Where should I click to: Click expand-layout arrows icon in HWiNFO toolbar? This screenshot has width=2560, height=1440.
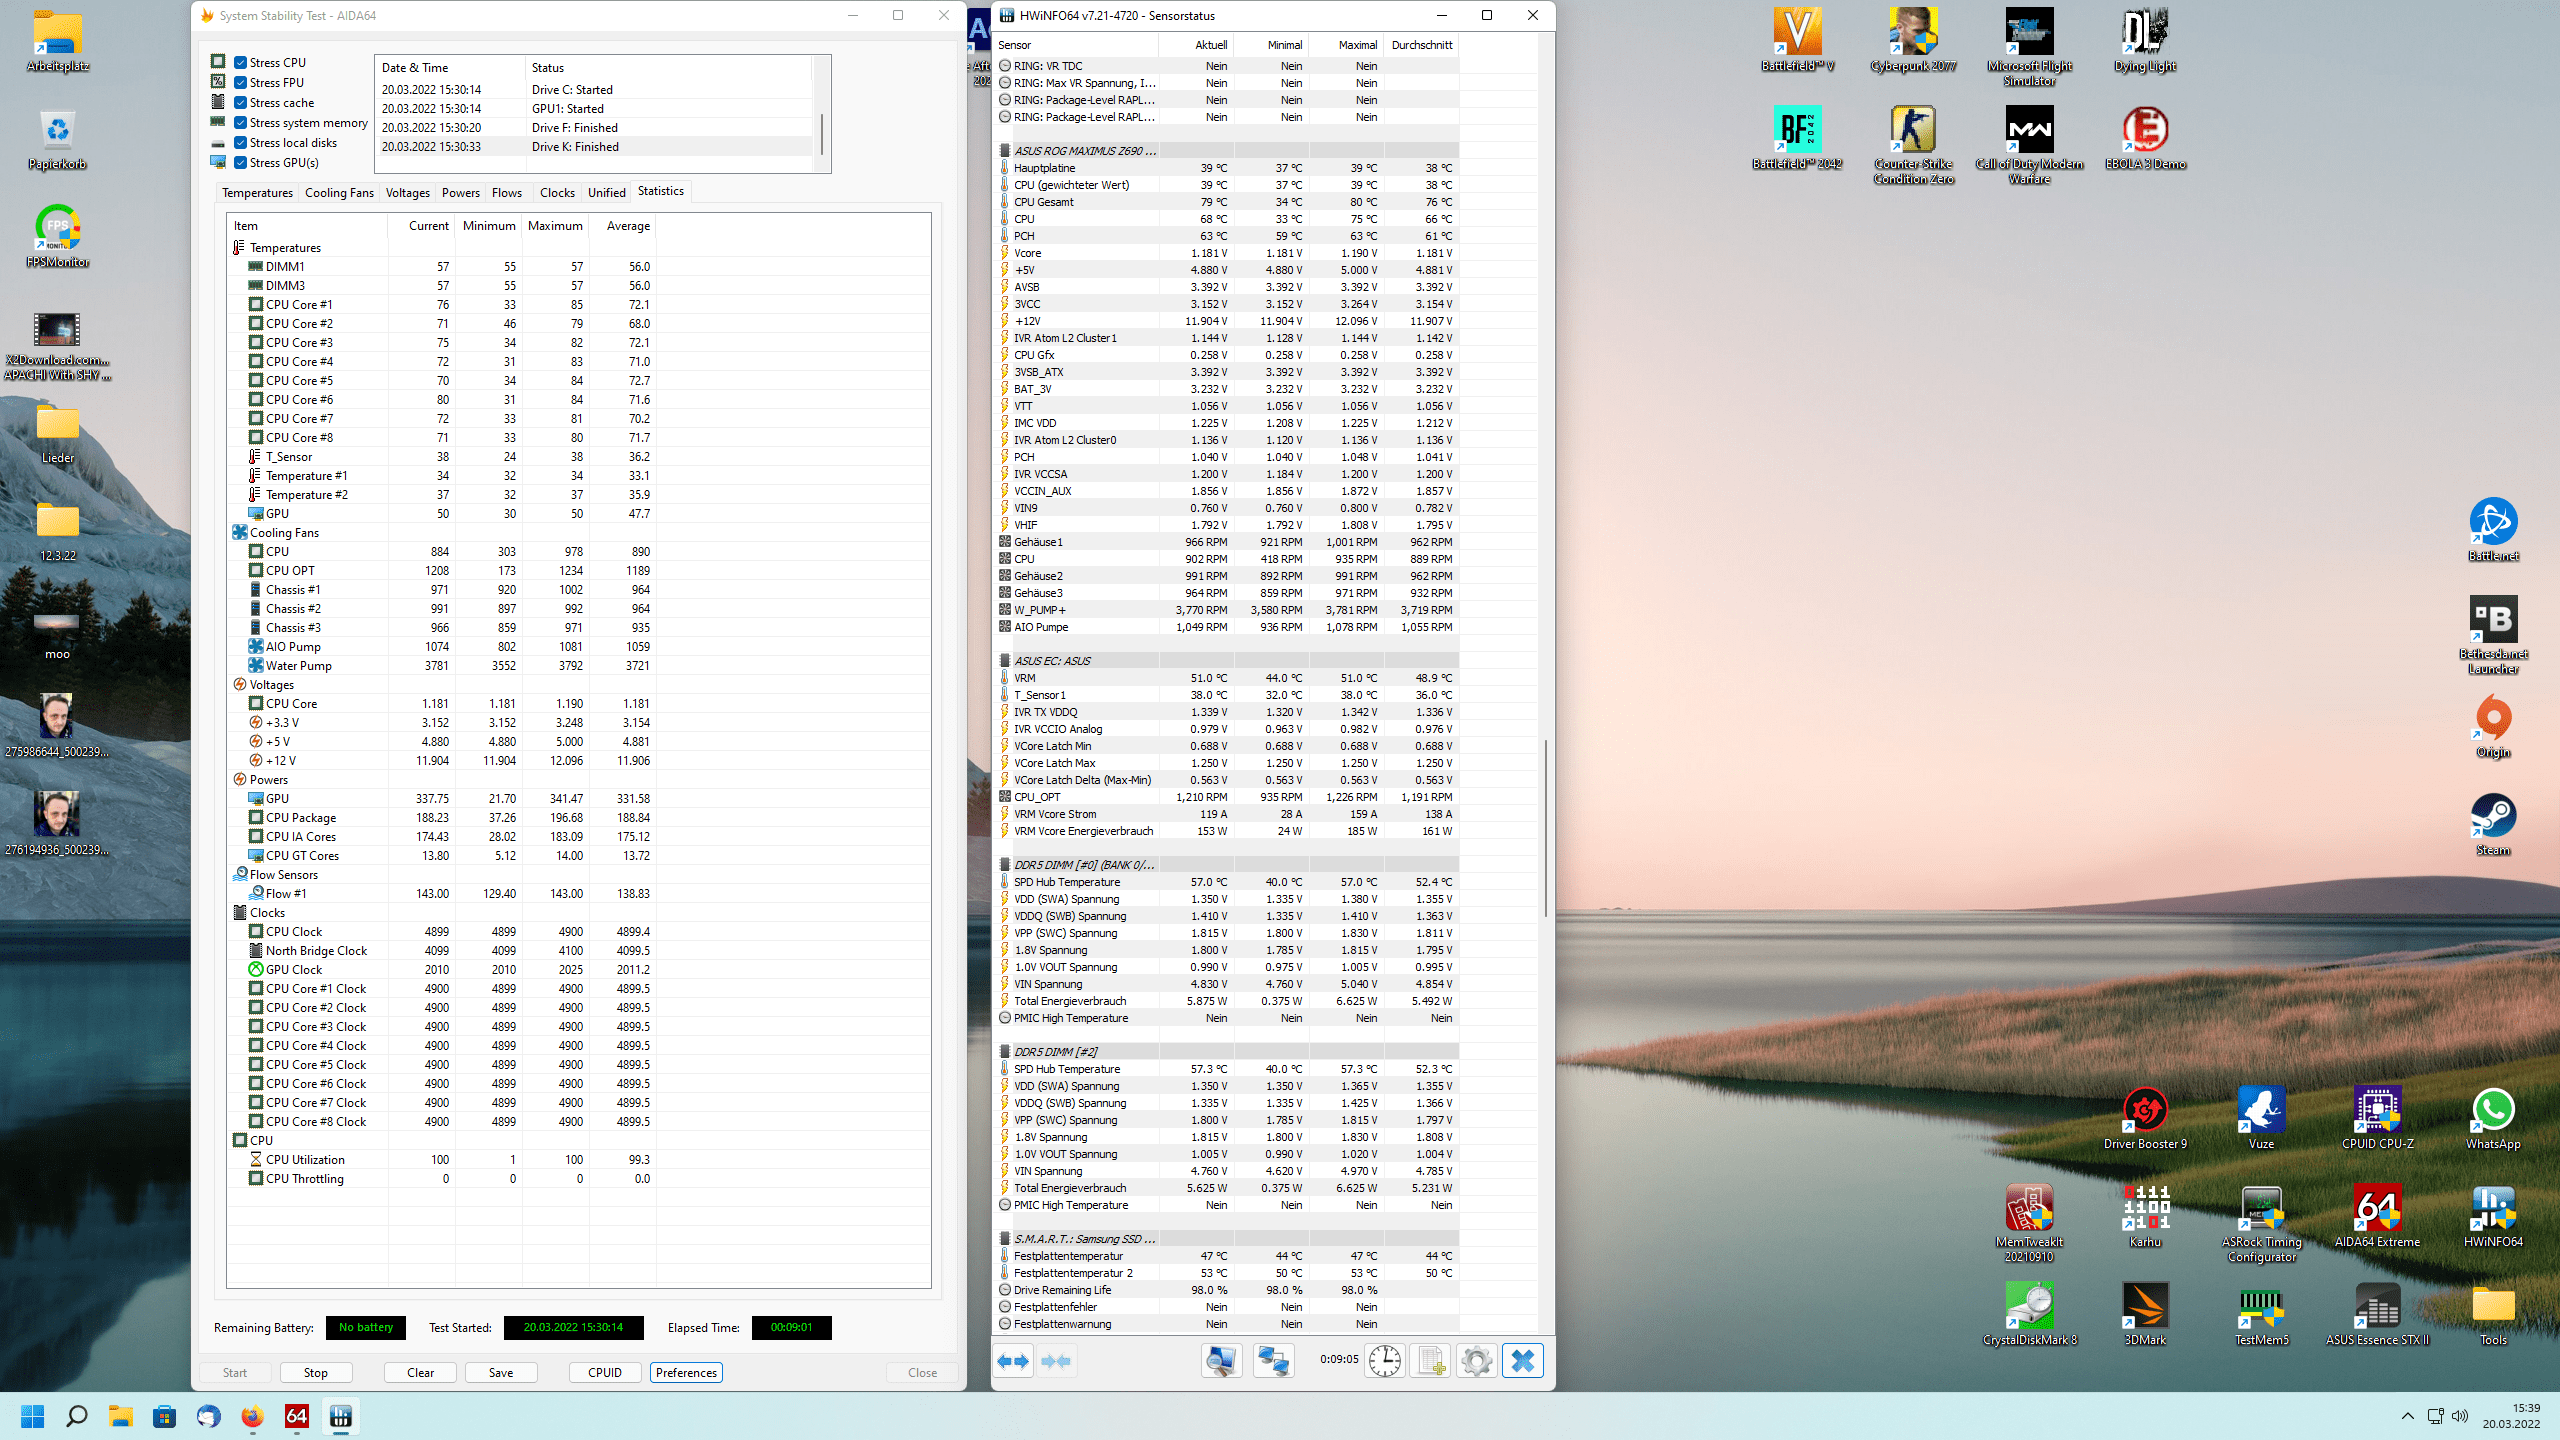click(1014, 1361)
